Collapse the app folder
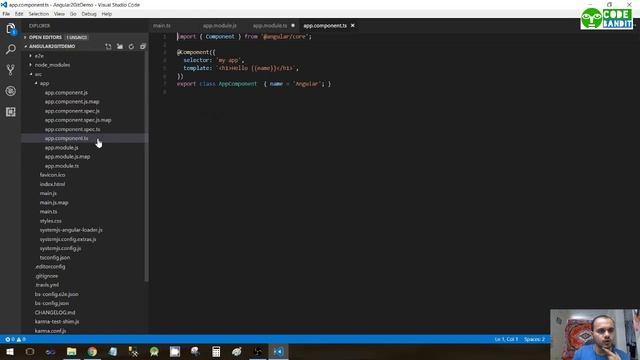 (44, 83)
